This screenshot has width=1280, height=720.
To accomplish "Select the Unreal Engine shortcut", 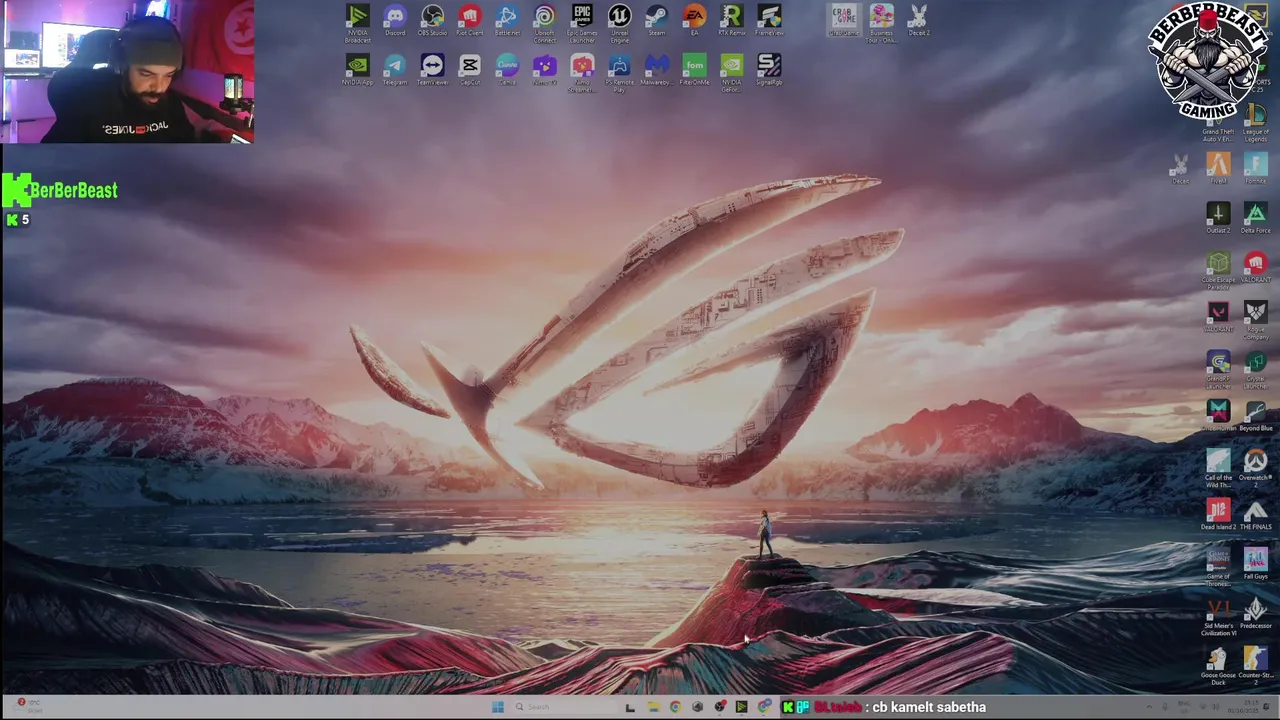I will coord(619,23).
